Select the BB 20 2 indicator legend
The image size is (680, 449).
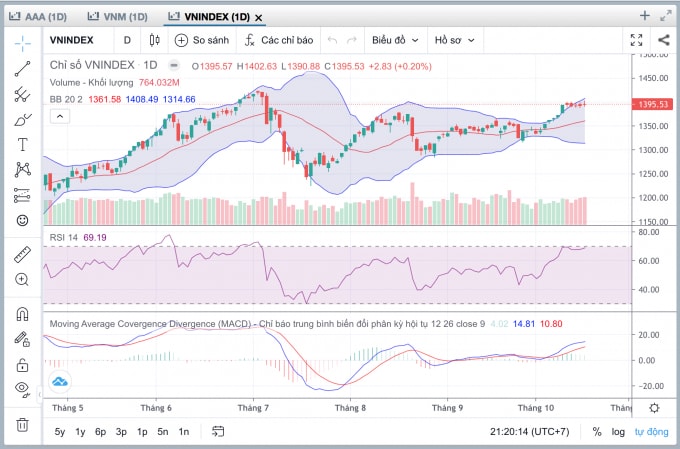66,99
